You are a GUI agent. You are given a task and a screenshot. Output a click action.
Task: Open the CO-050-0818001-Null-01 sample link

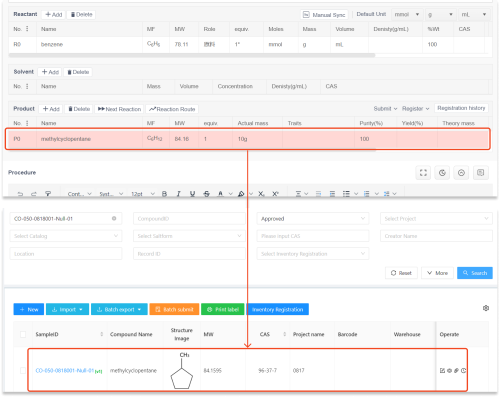point(65,370)
